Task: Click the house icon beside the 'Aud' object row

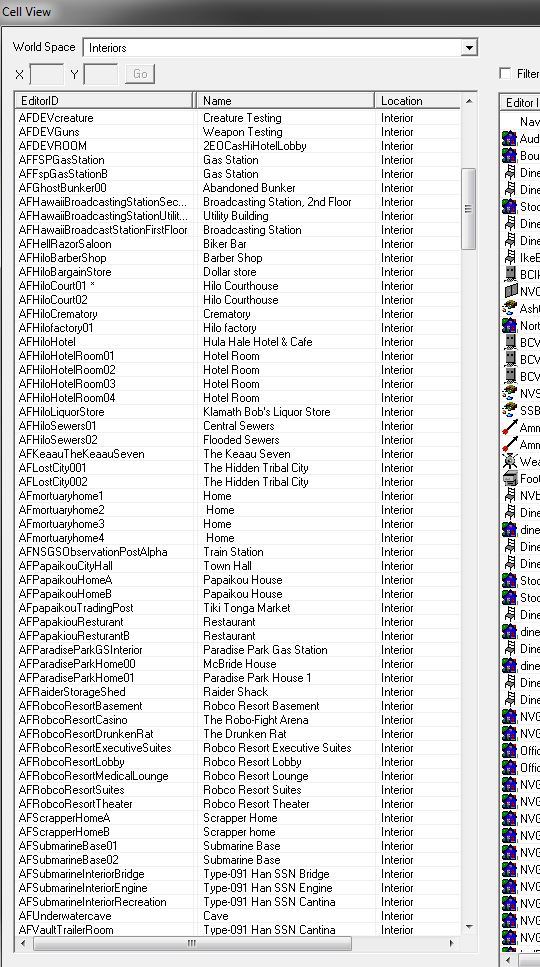Action: (x=509, y=139)
